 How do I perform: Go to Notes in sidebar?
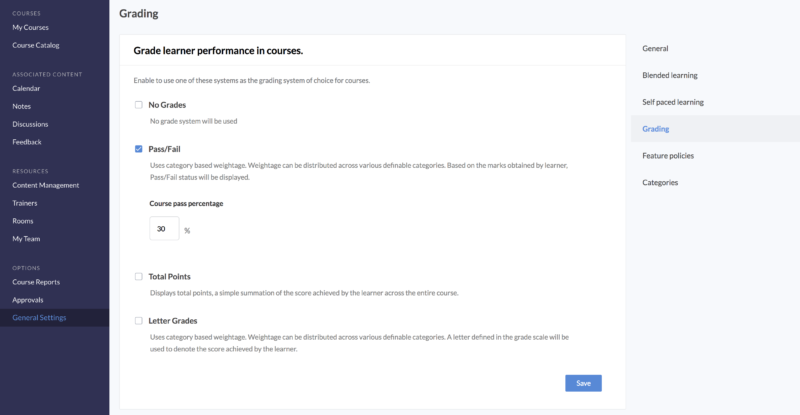pyautogui.click(x=22, y=106)
